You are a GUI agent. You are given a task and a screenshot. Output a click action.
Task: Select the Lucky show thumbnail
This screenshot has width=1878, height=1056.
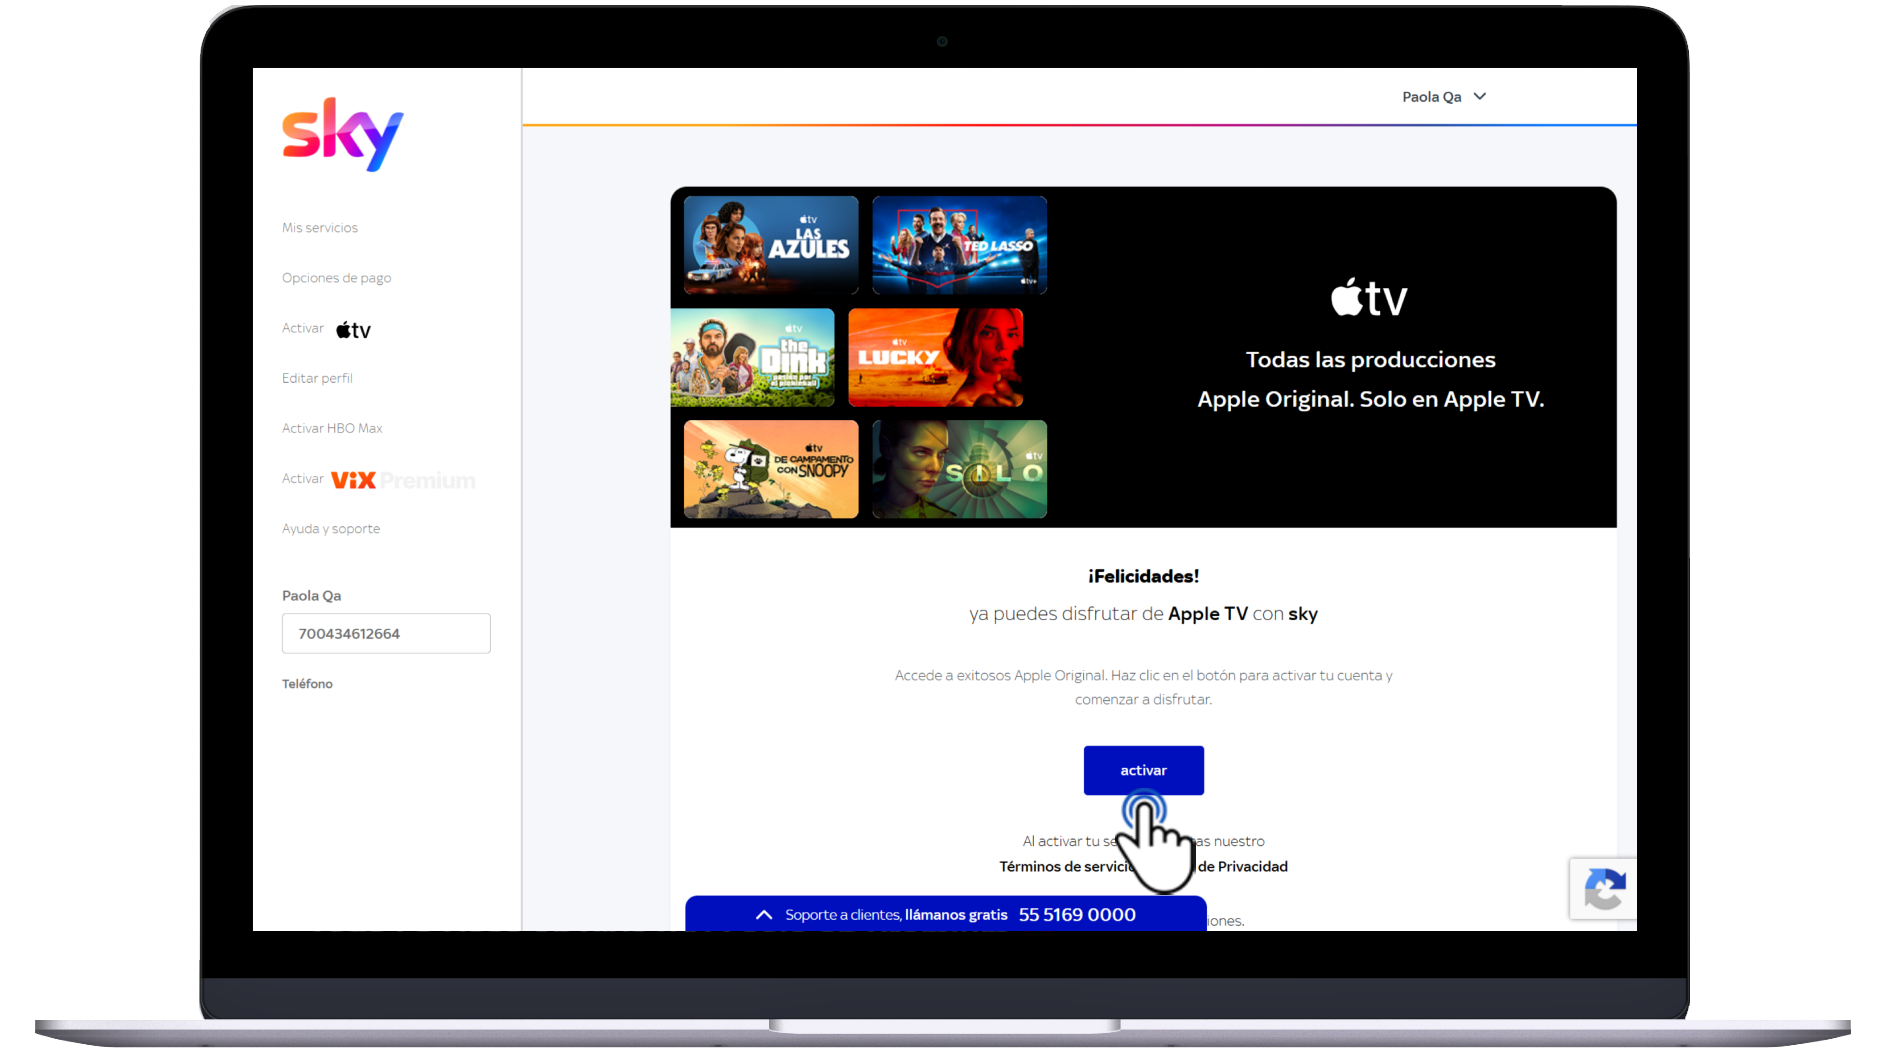tap(936, 357)
